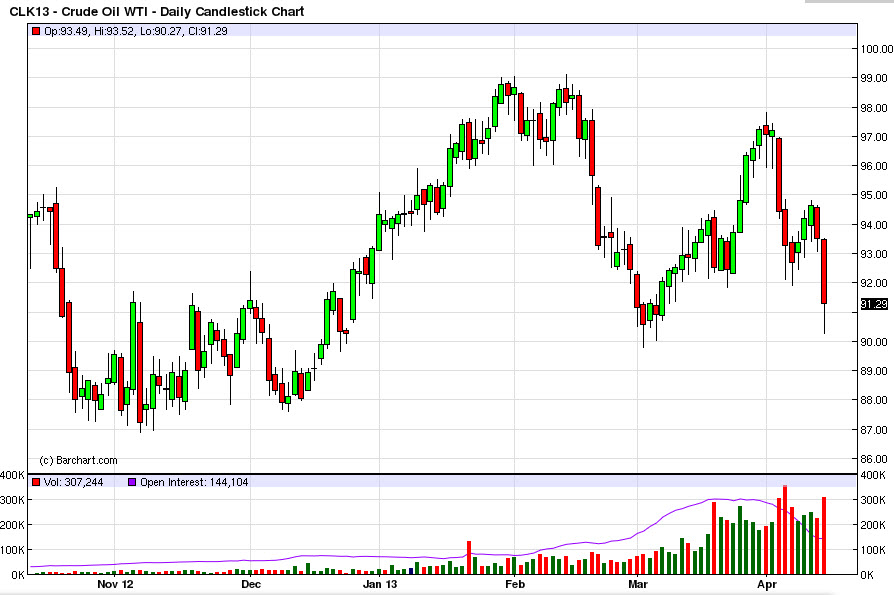Click the Open Interest: 144,104 label
The image size is (894, 595).
(194, 482)
